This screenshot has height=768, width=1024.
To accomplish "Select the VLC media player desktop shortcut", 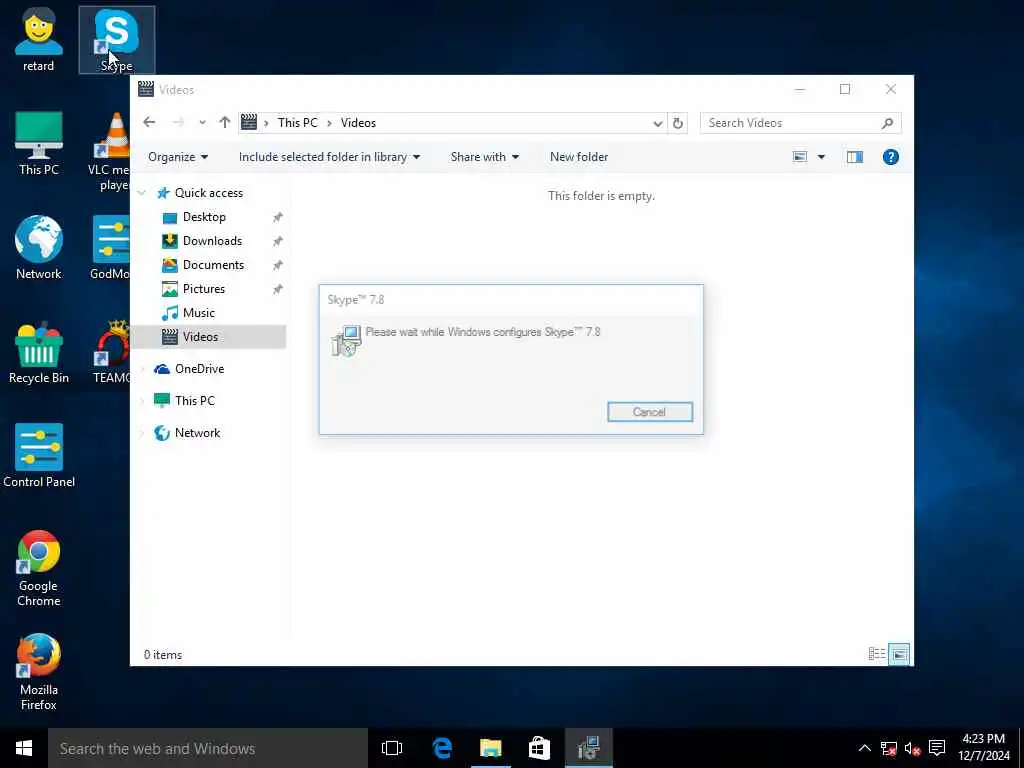I will (111, 152).
